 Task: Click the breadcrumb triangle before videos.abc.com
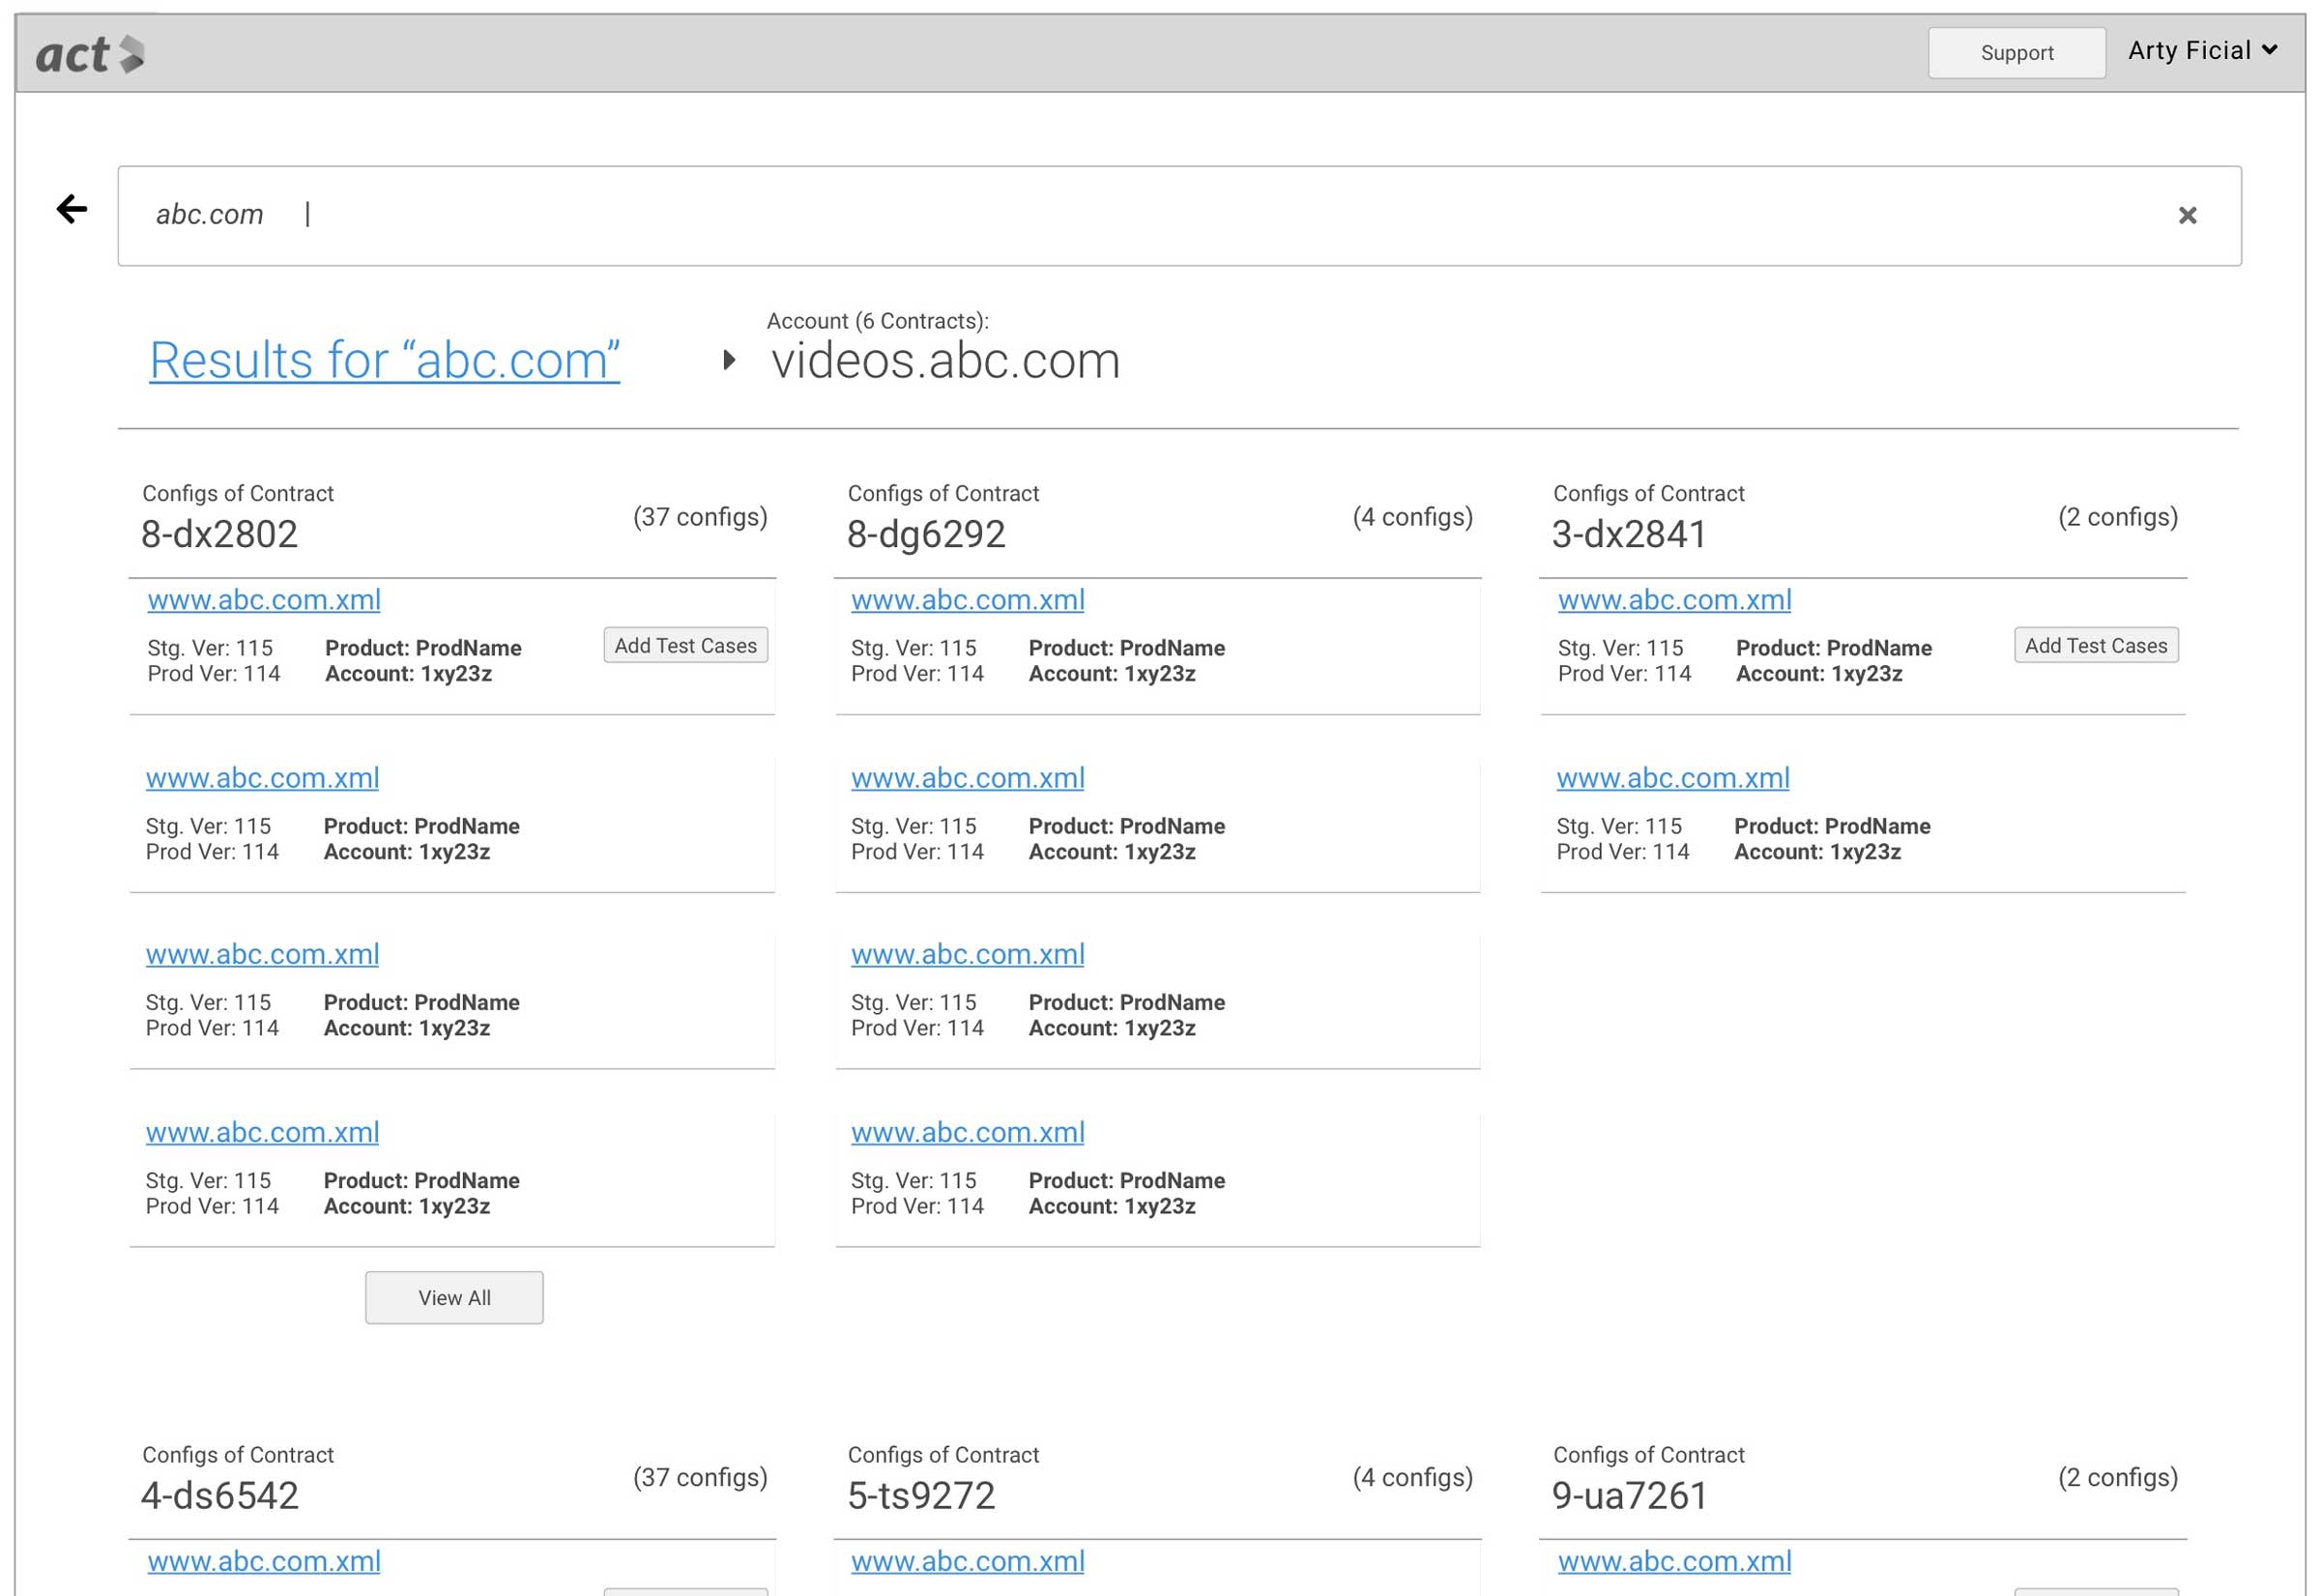[x=729, y=360]
